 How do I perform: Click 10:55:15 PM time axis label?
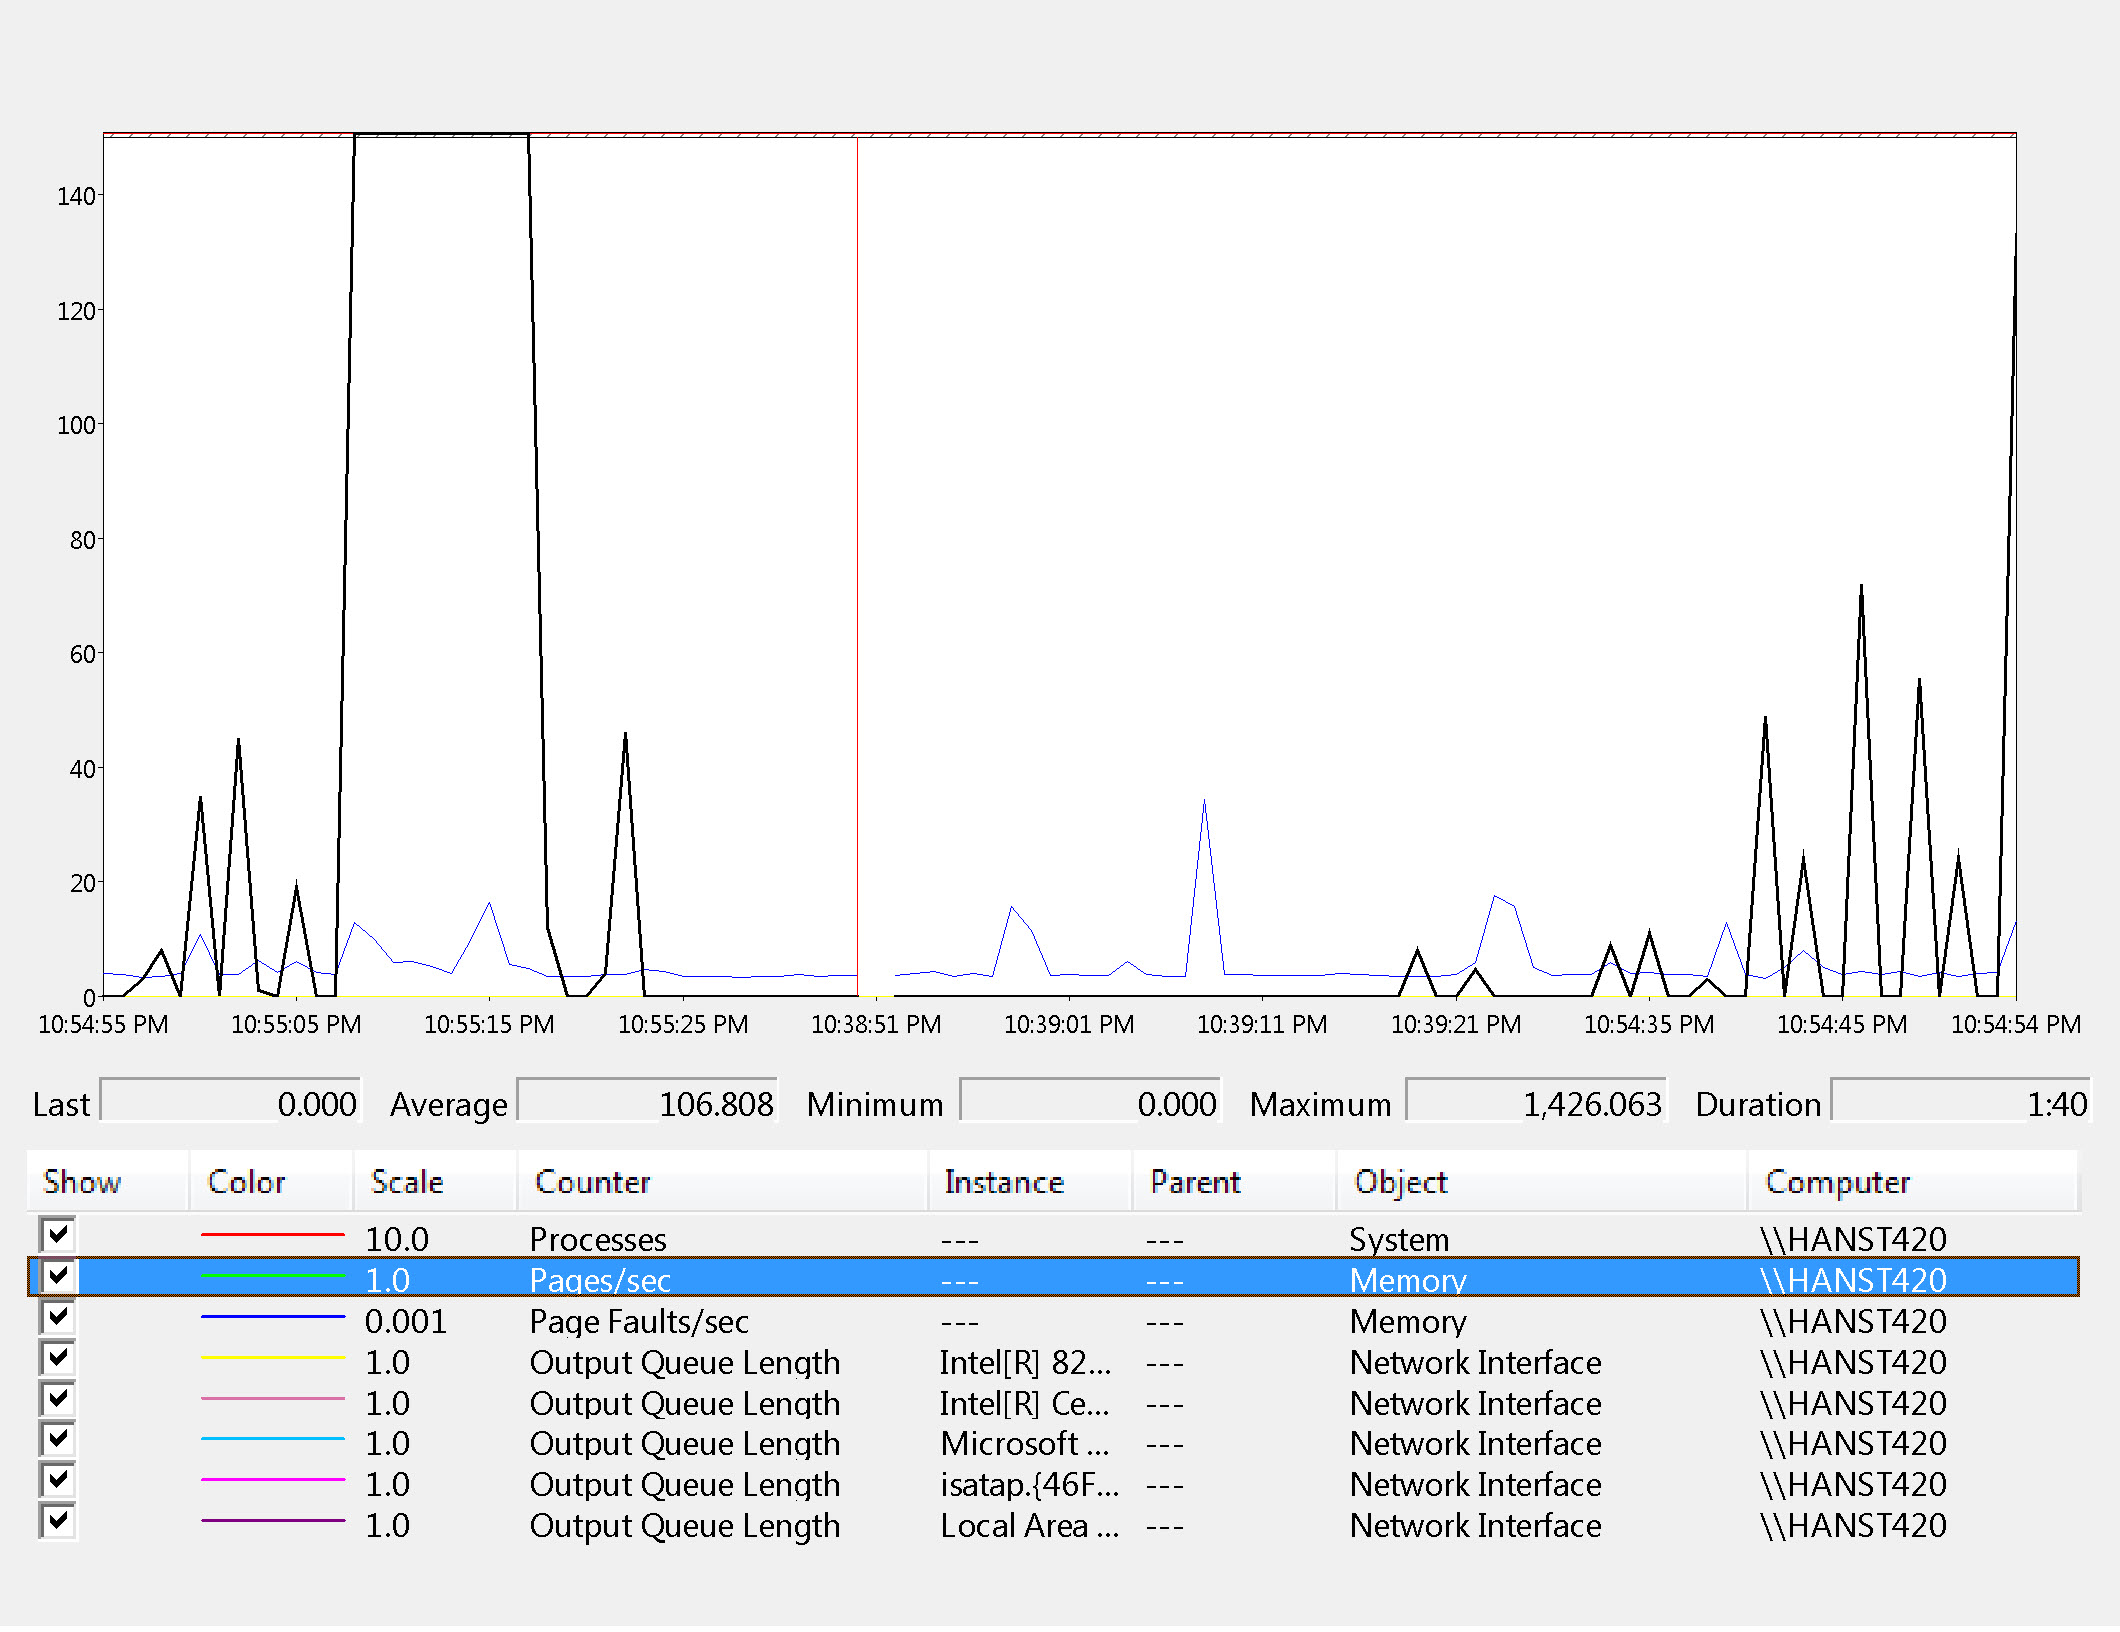pyautogui.click(x=489, y=1025)
